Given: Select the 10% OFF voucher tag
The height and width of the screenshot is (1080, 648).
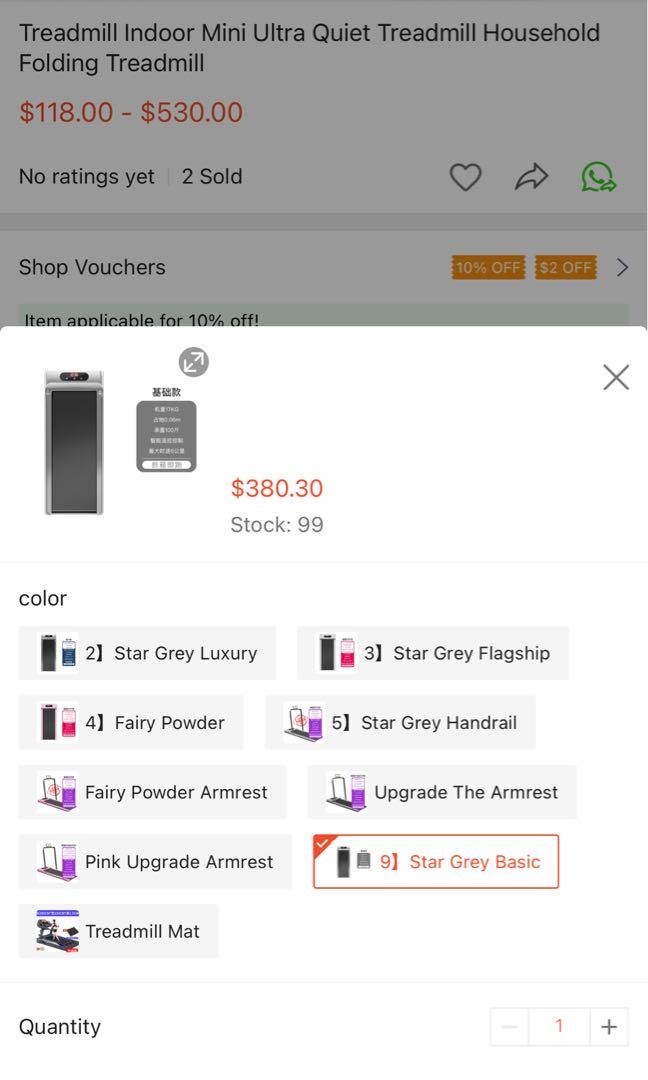Looking at the screenshot, I should pyautogui.click(x=488, y=267).
